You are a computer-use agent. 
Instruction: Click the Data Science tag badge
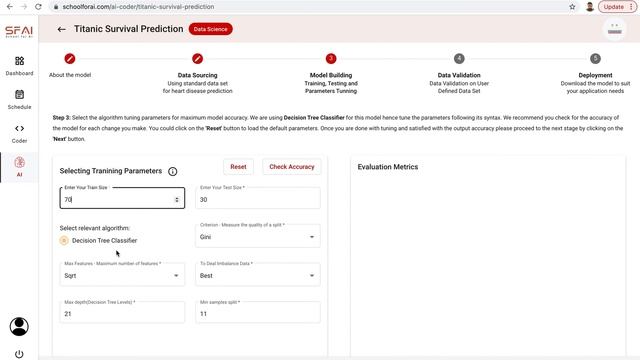(x=211, y=29)
